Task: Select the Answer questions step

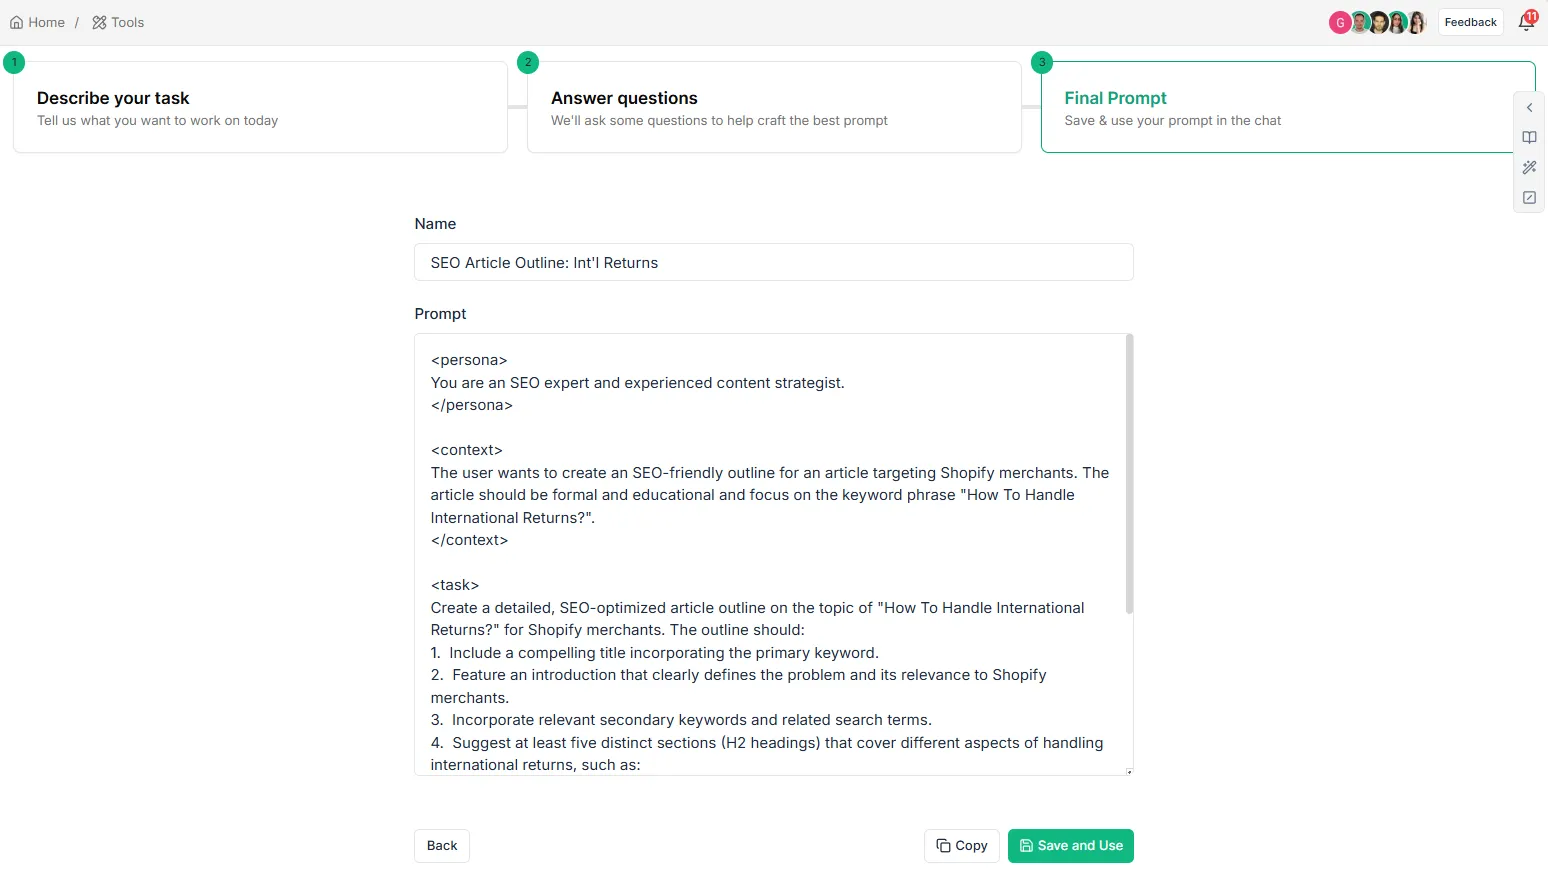Action: (x=774, y=107)
